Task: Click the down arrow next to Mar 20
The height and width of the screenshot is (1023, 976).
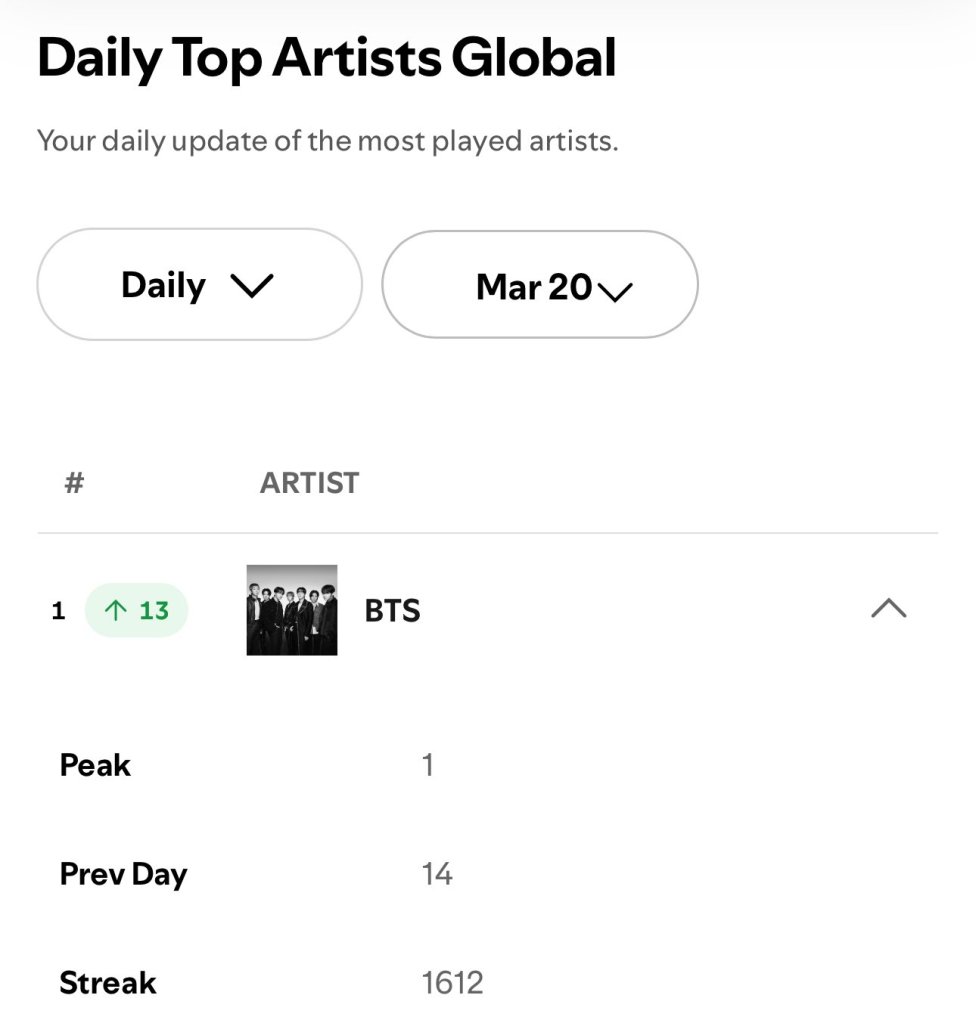Action: click(615, 291)
